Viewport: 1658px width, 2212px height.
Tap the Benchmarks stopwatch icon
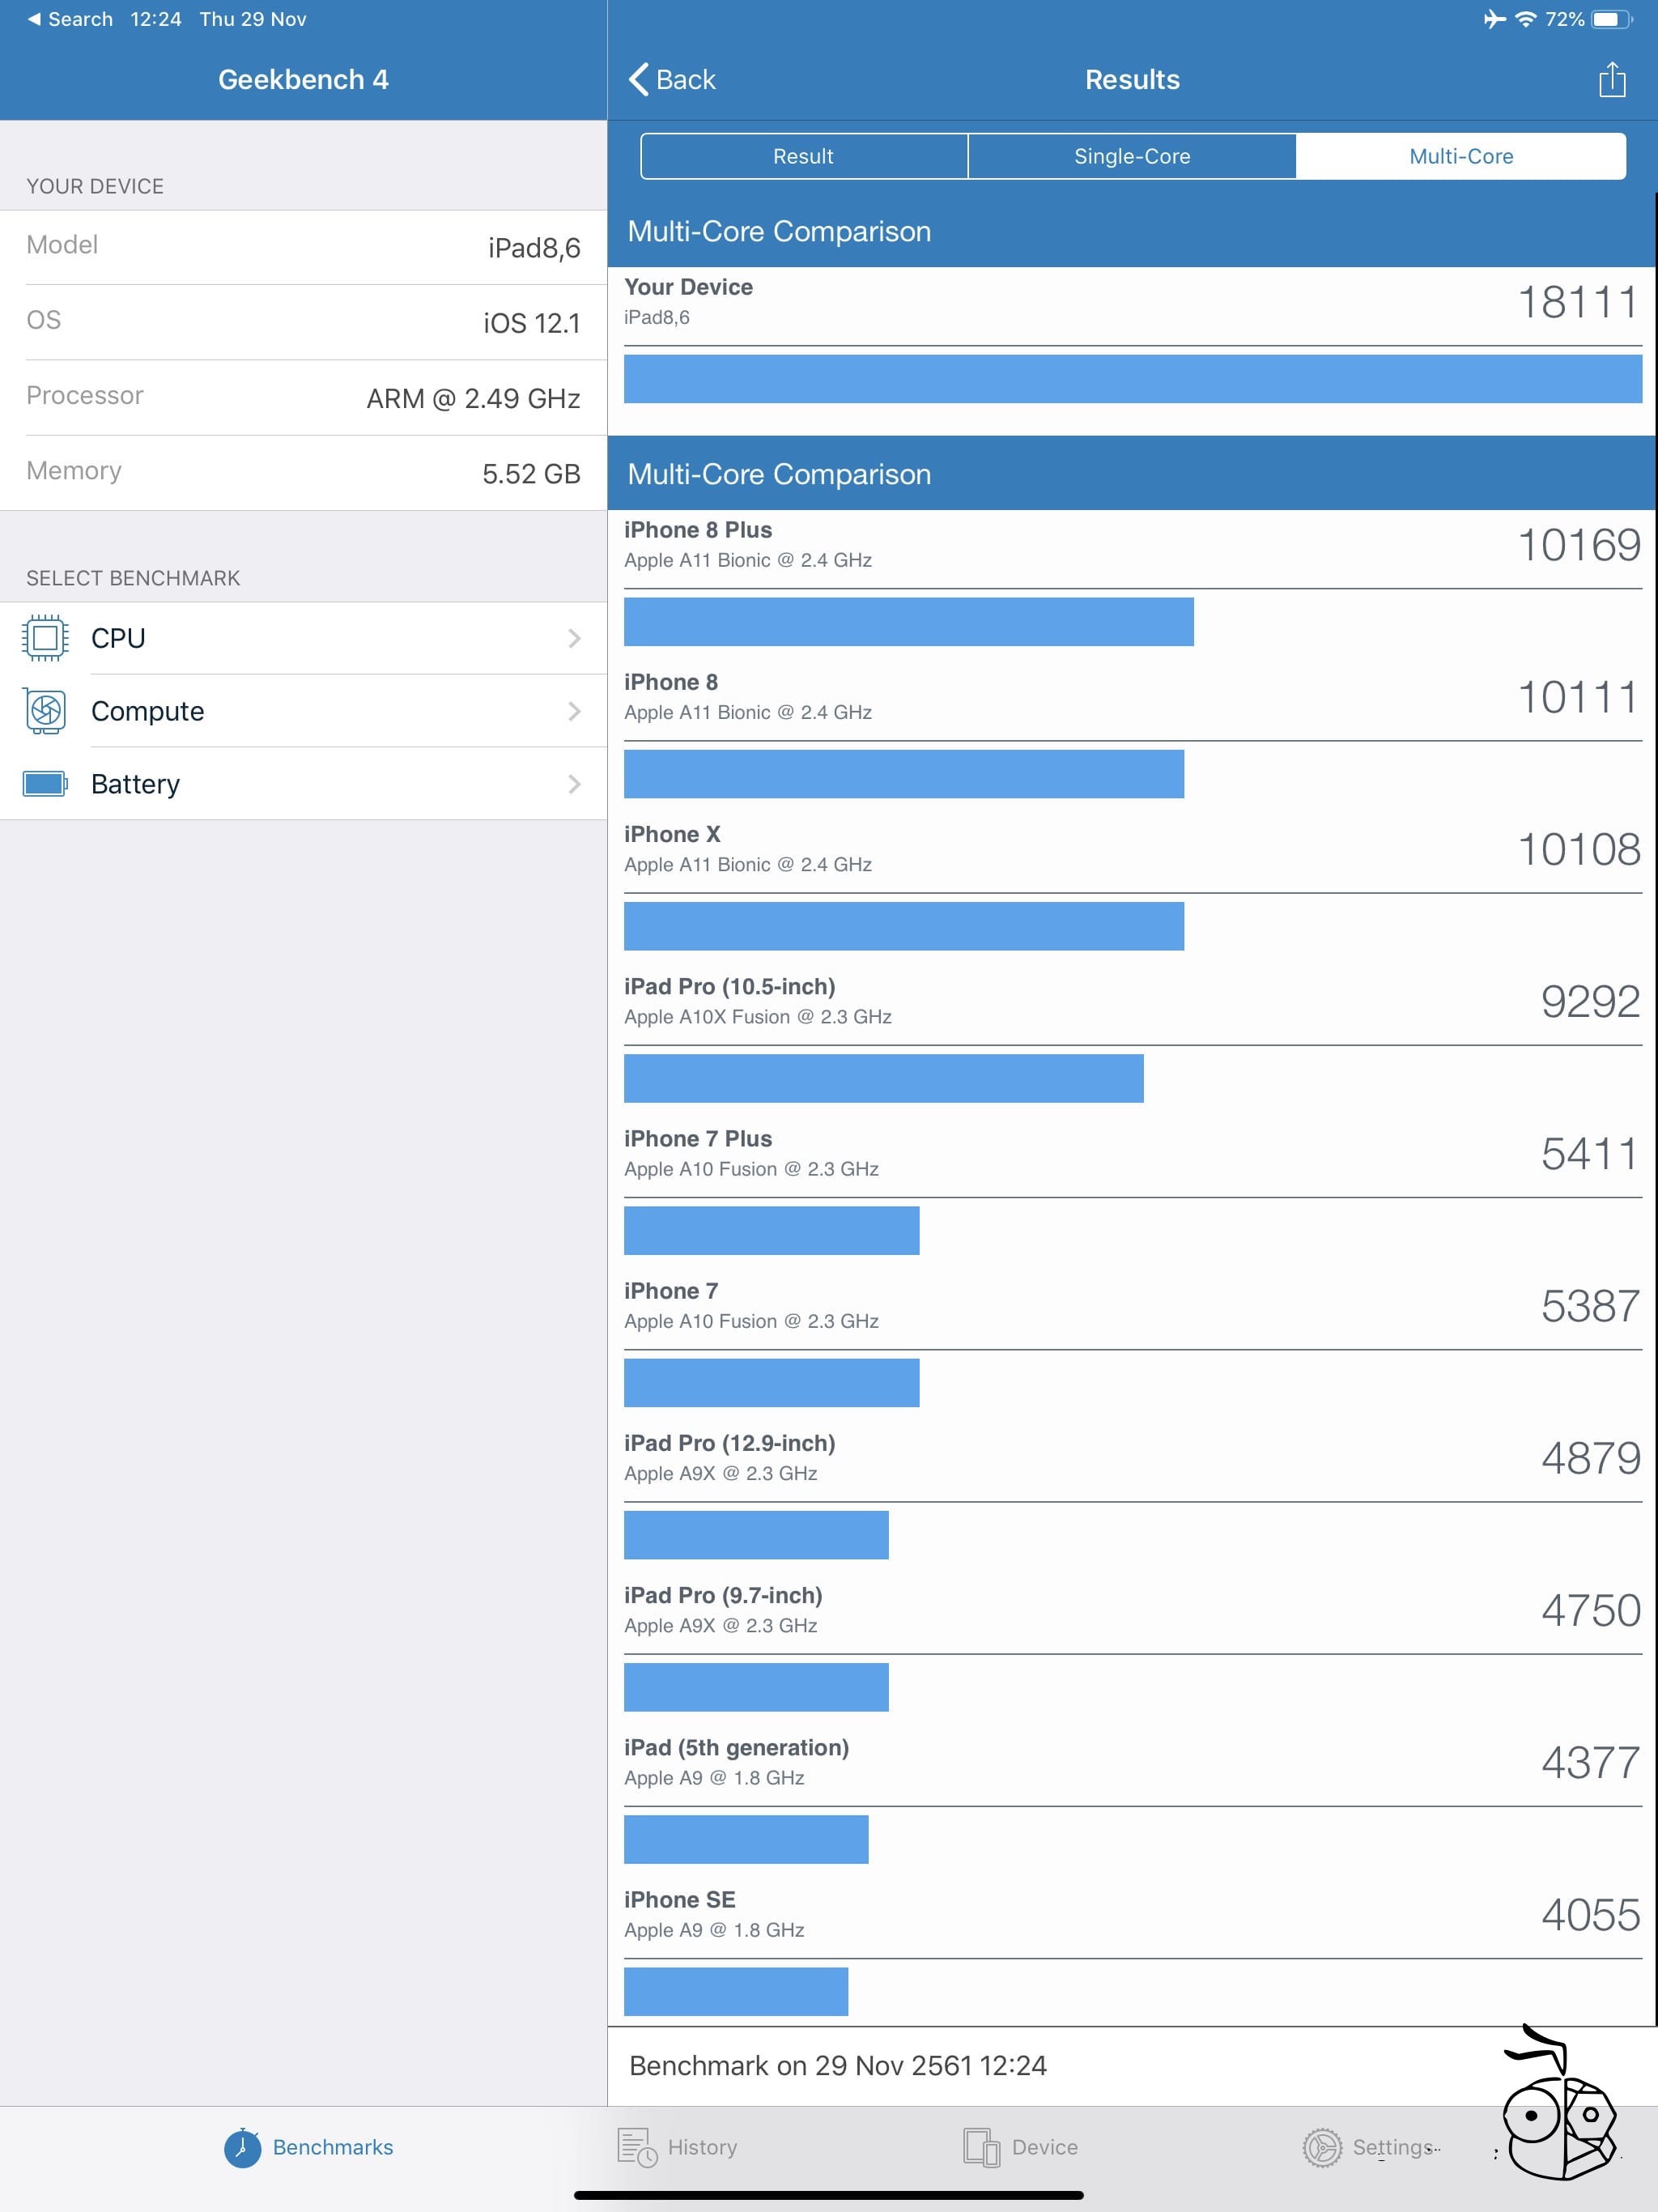(242, 2147)
